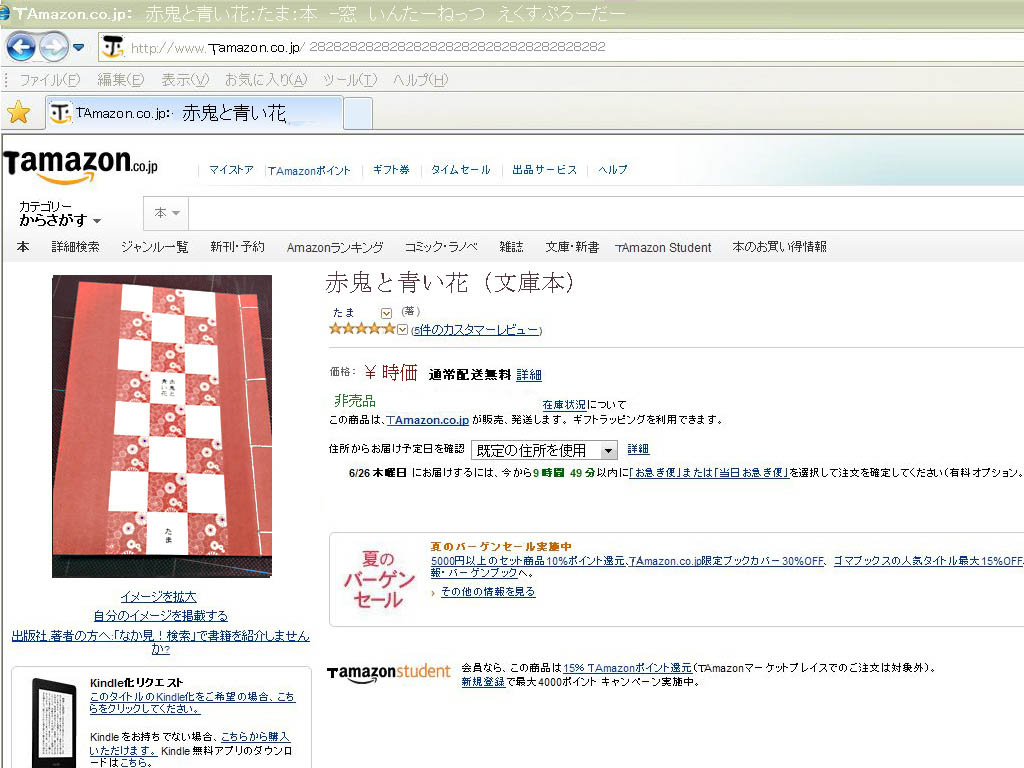The height and width of the screenshot is (768, 1024).
Task: Click the 夏のバーゲンセール banner image
Action: click(379, 579)
